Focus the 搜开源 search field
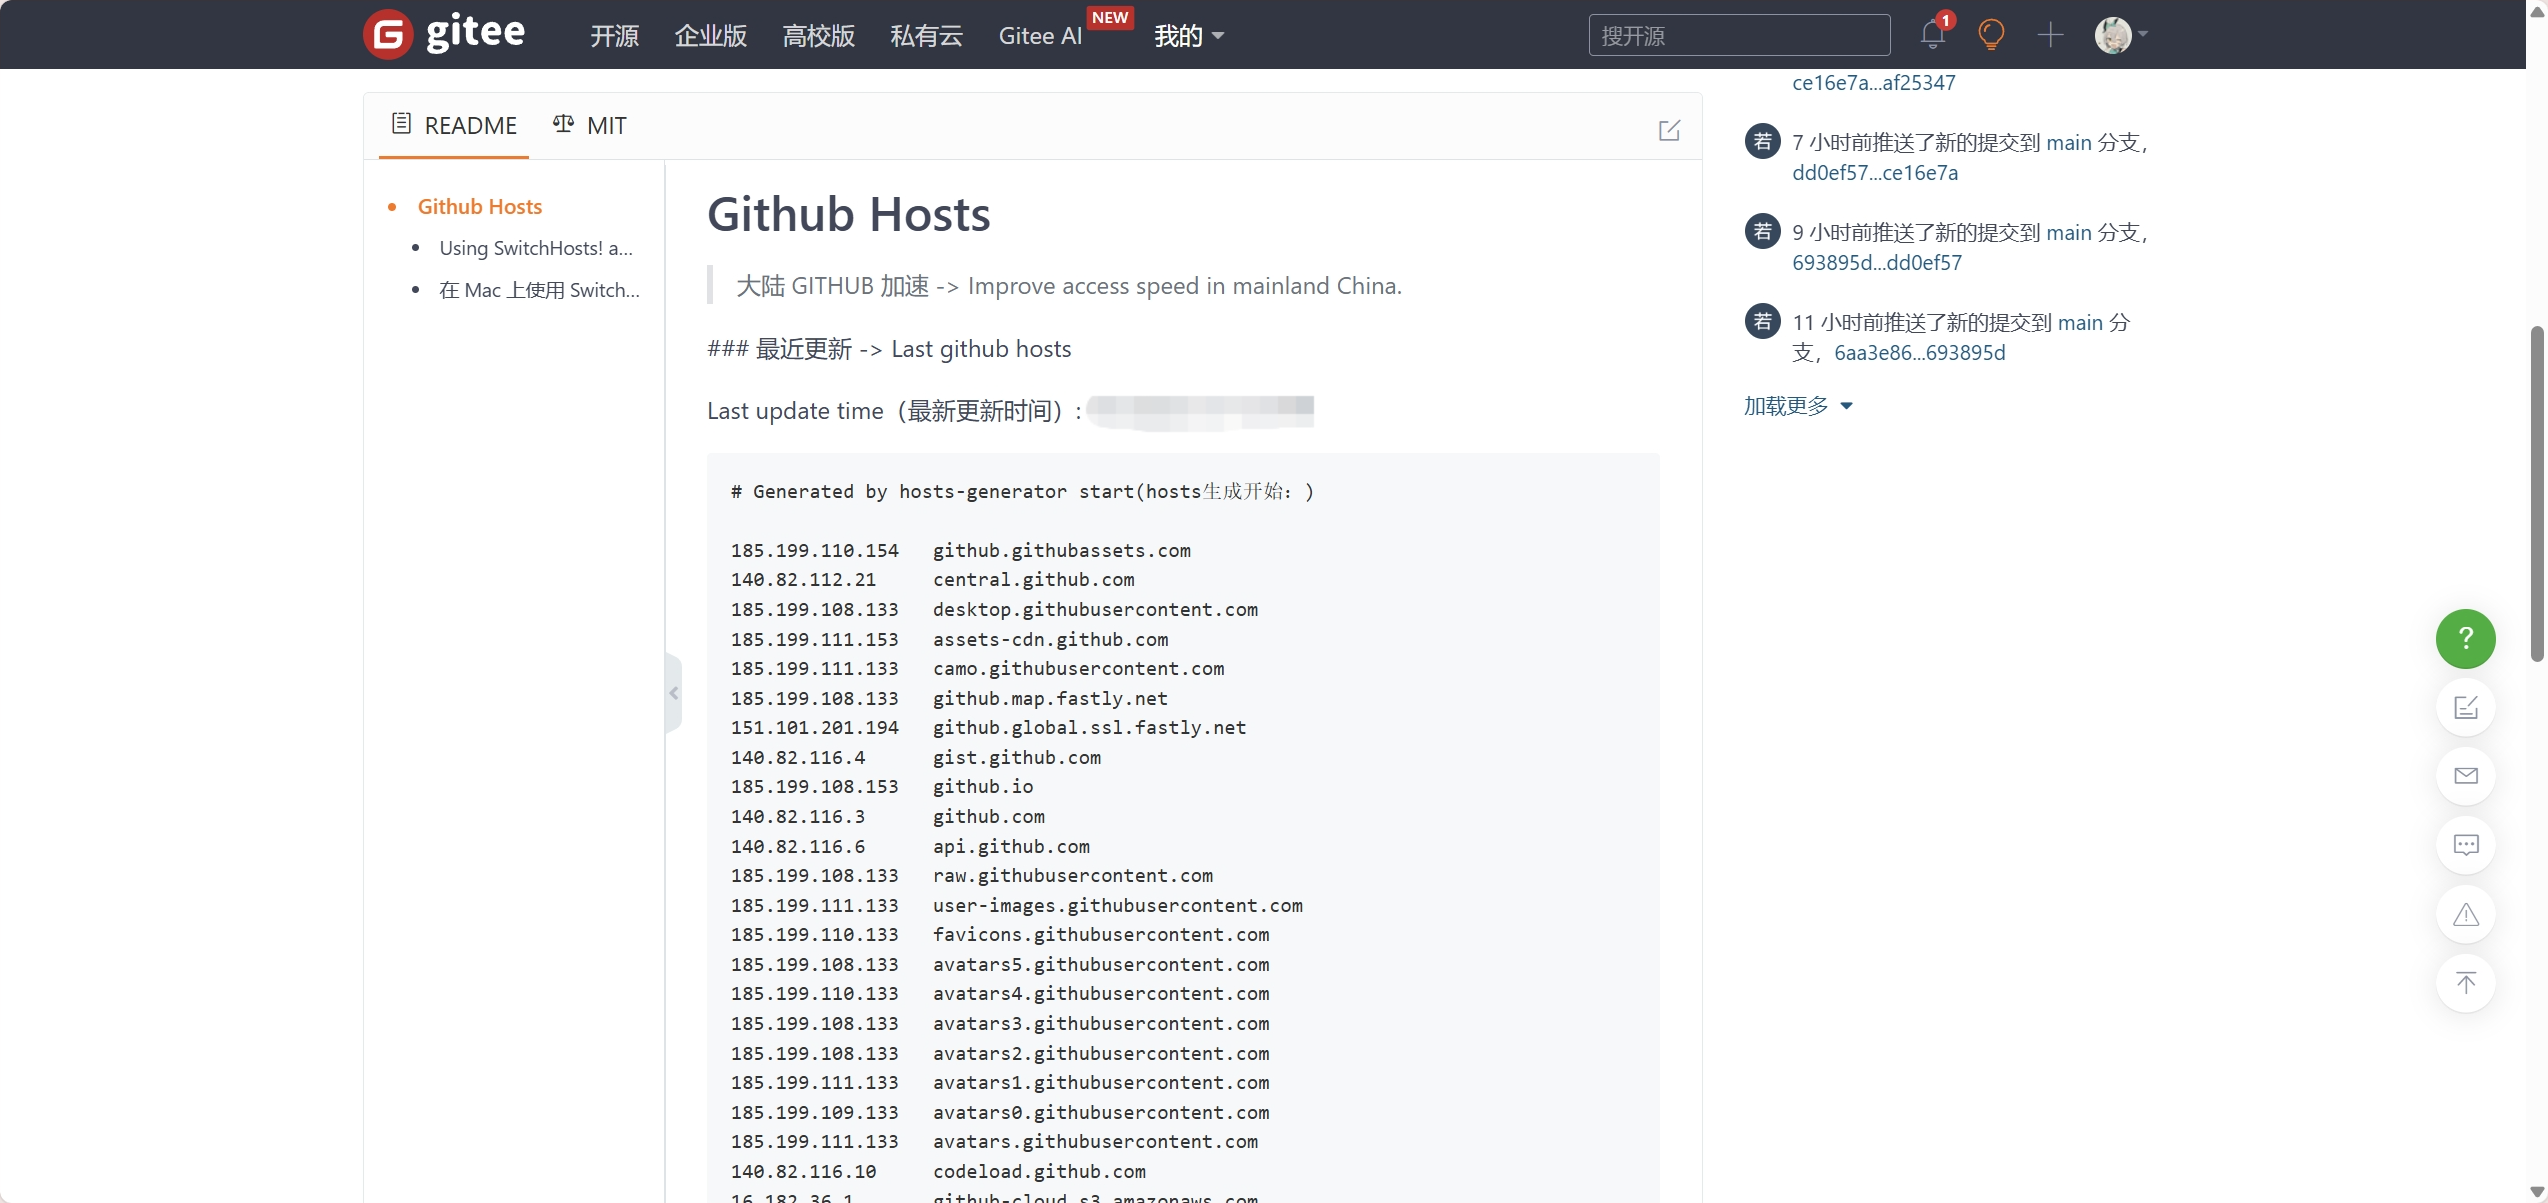 click(1739, 36)
